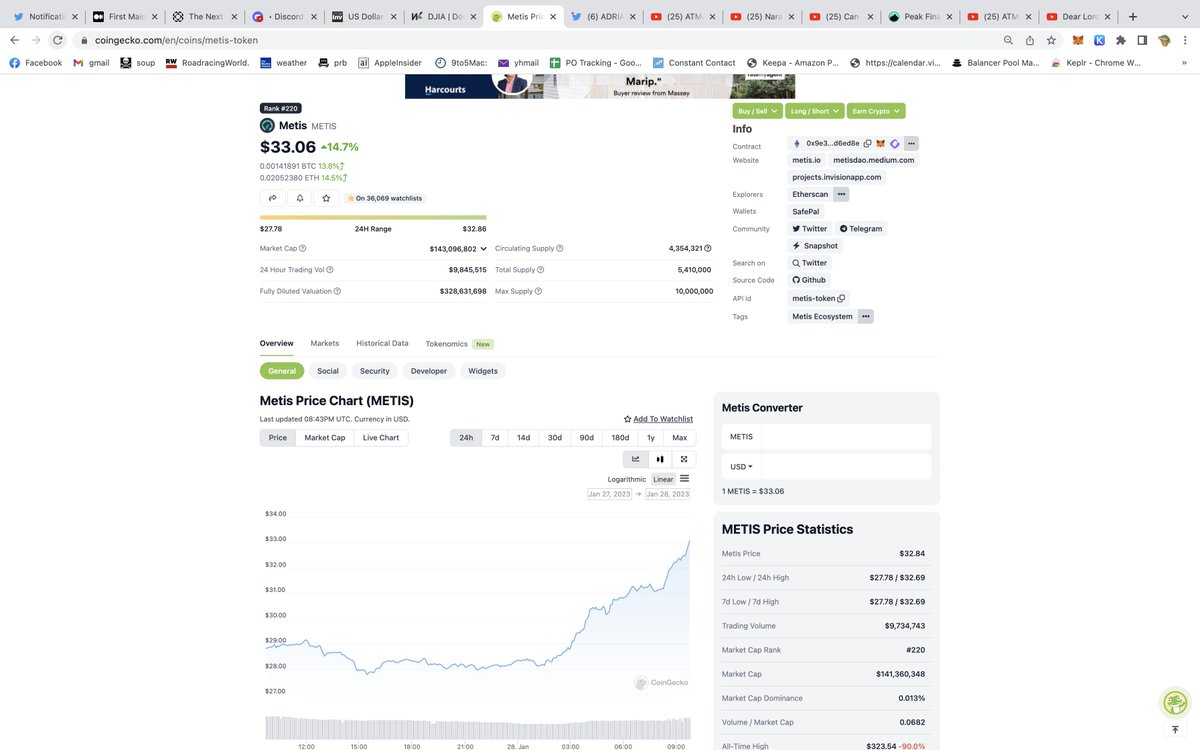Open the metis.io website link
Viewport: 1200px width, 750px height.
click(x=806, y=160)
